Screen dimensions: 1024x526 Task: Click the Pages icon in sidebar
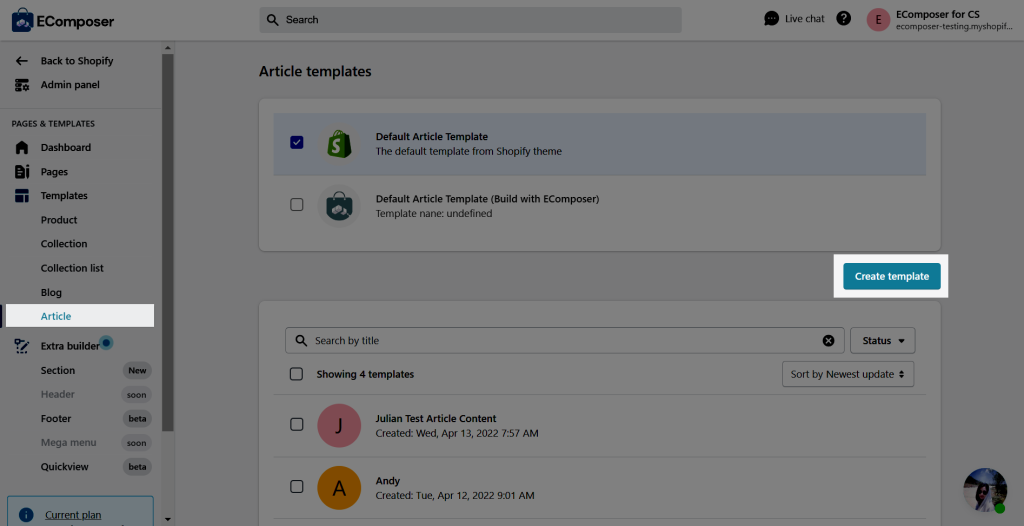pos(22,172)
